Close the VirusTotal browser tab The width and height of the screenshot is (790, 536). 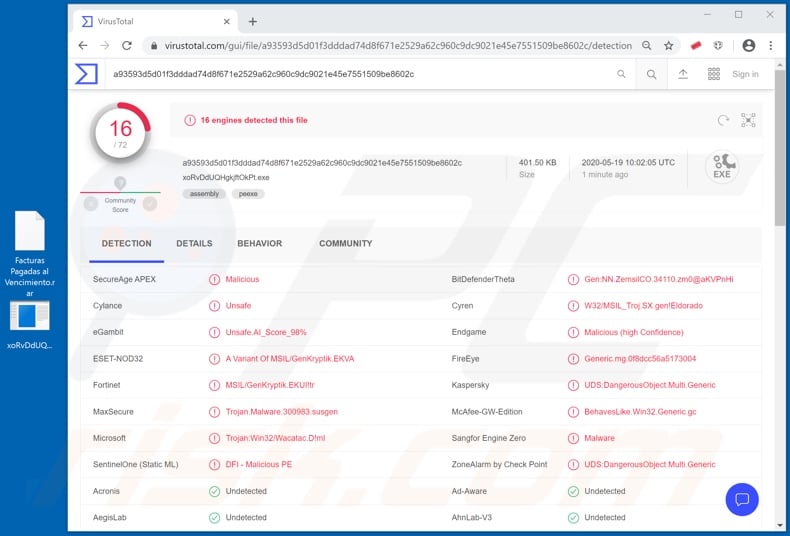coord(227,21)
